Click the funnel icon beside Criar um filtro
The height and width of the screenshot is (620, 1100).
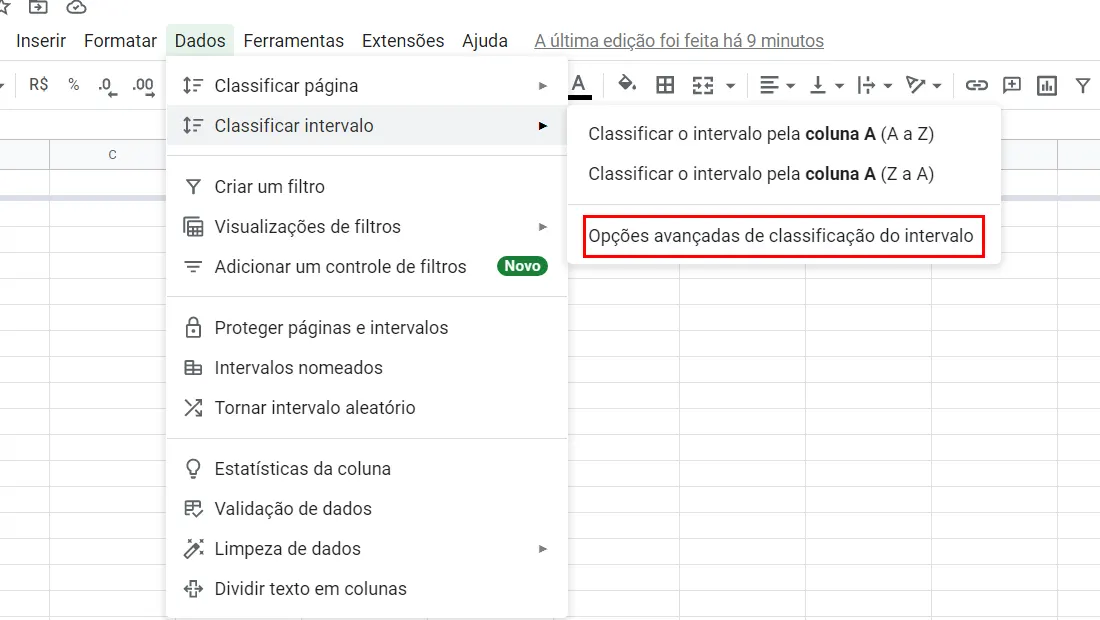click(x=193, y=187)
